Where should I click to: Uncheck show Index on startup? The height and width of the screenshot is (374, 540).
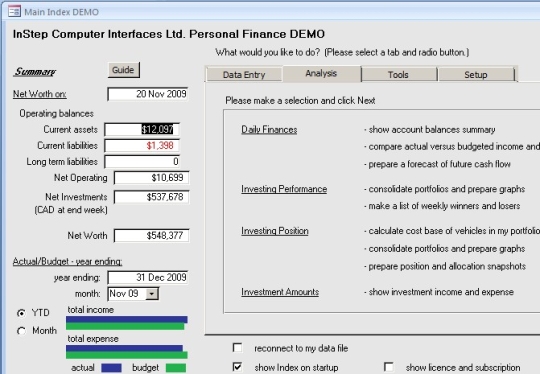pyautogui.click(x=237, y=367)
